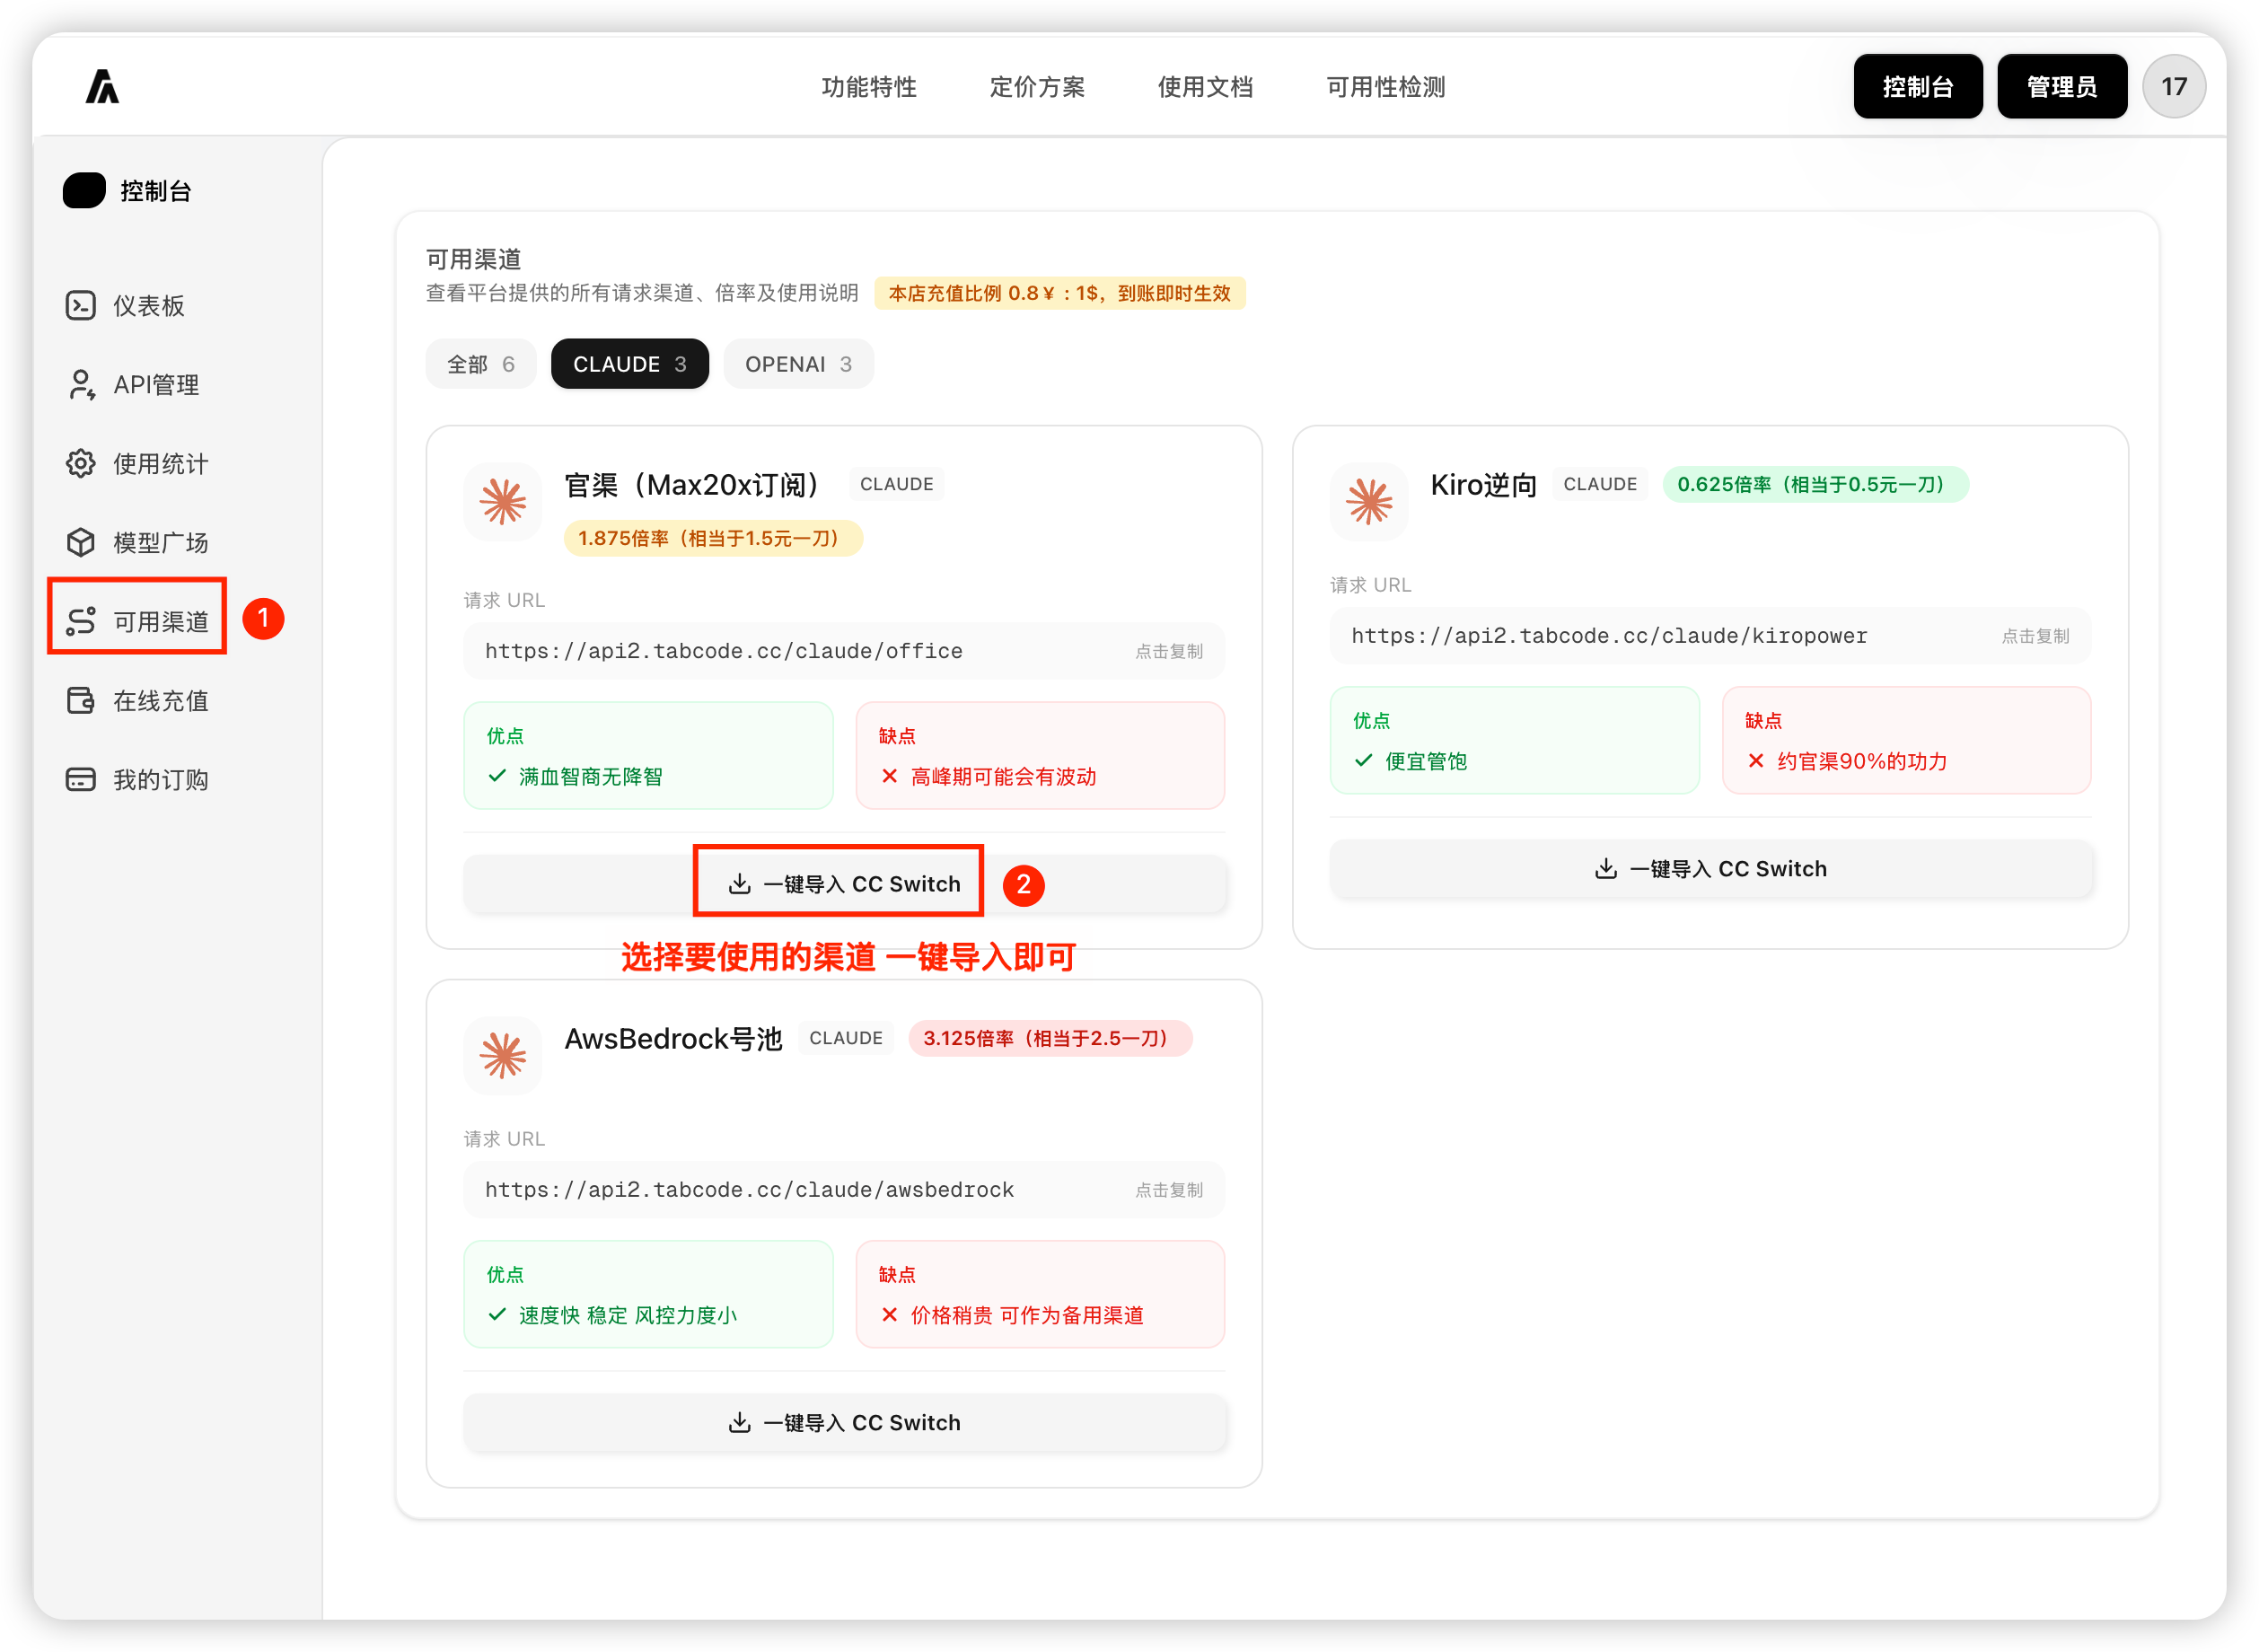The image size is (2259, 1652).
Task: Click 价格稍贵 可作为备用渠道 drawback text
Action: point(1027,1316)
